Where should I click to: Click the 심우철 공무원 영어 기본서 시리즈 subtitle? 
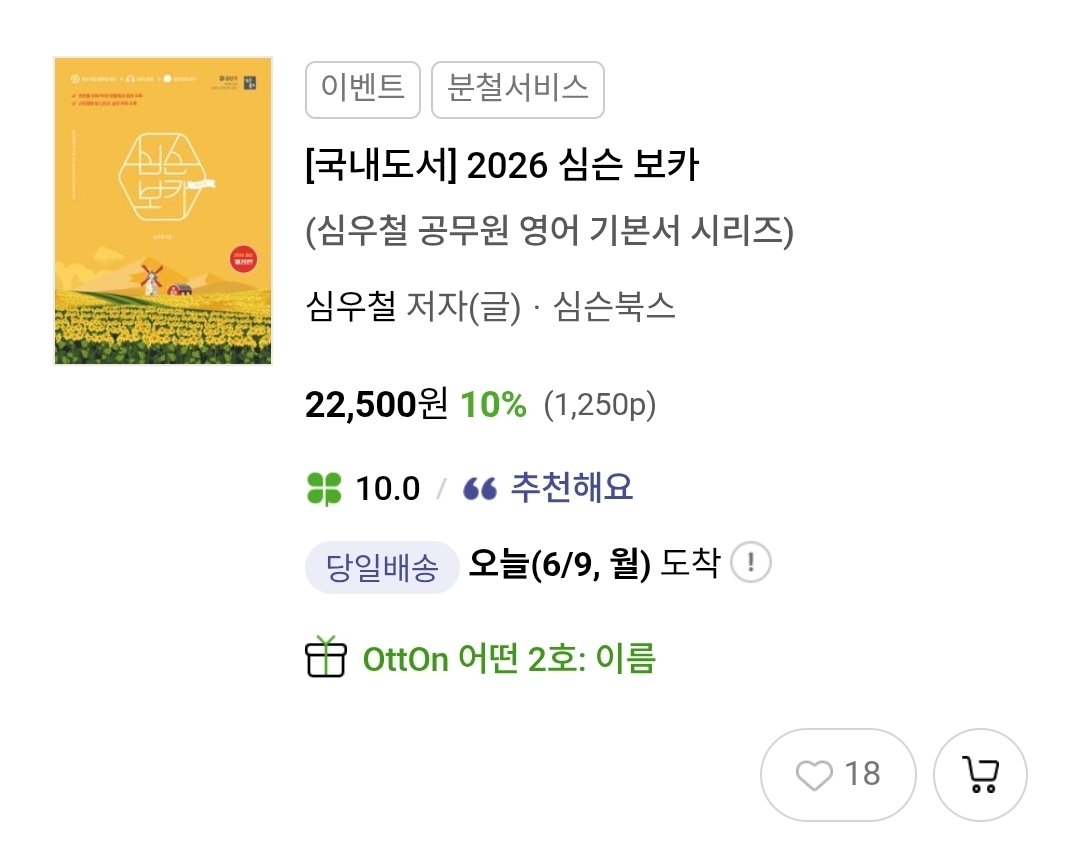click(549, 232)
